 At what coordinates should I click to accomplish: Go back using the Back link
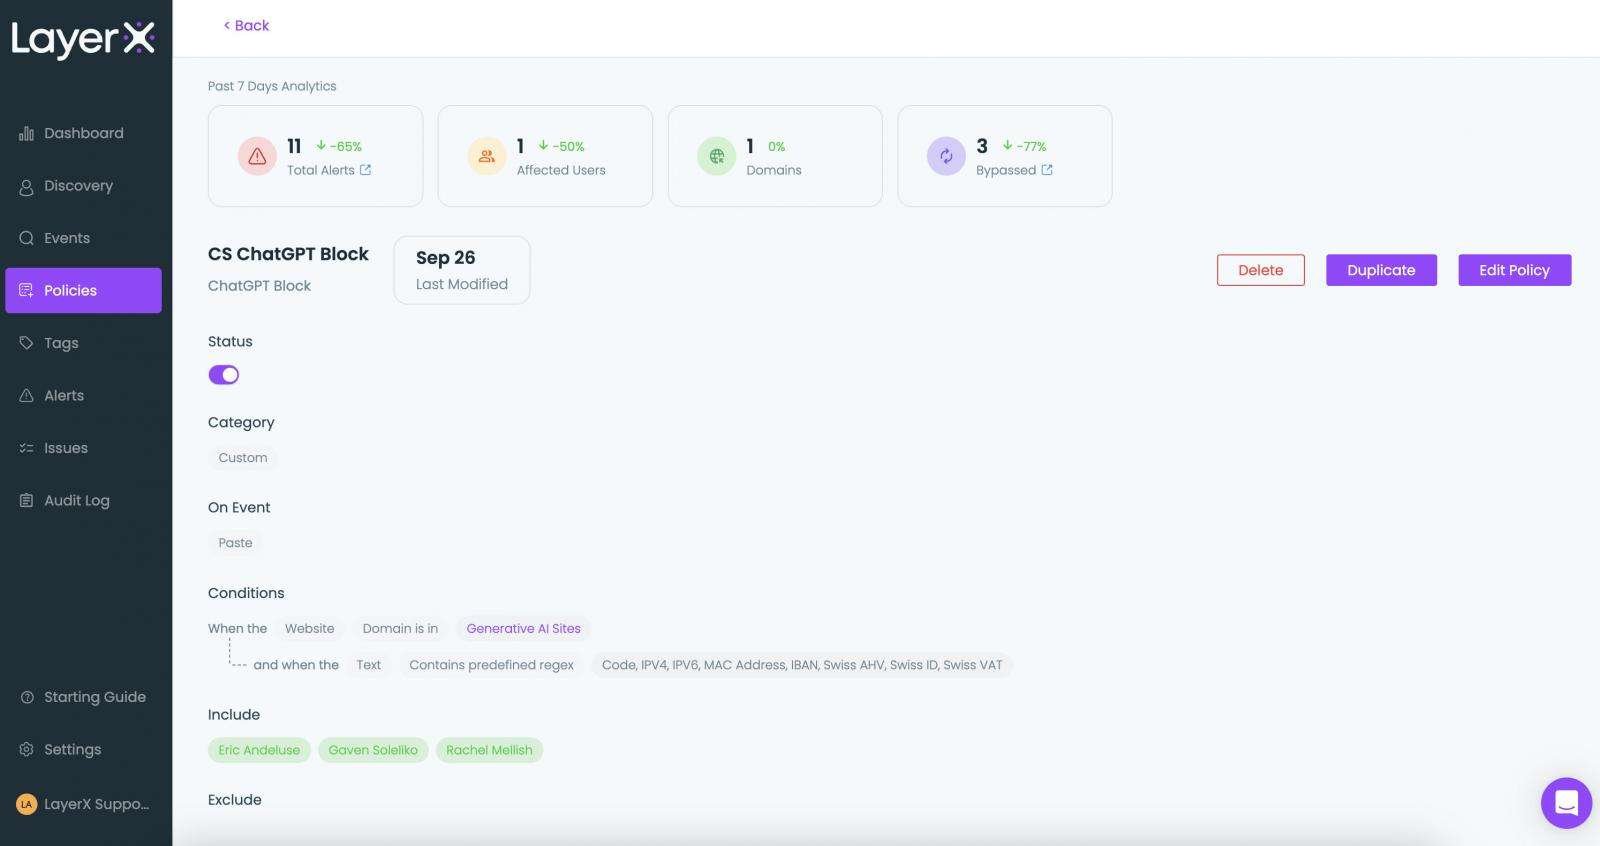(x=246, y=25)
